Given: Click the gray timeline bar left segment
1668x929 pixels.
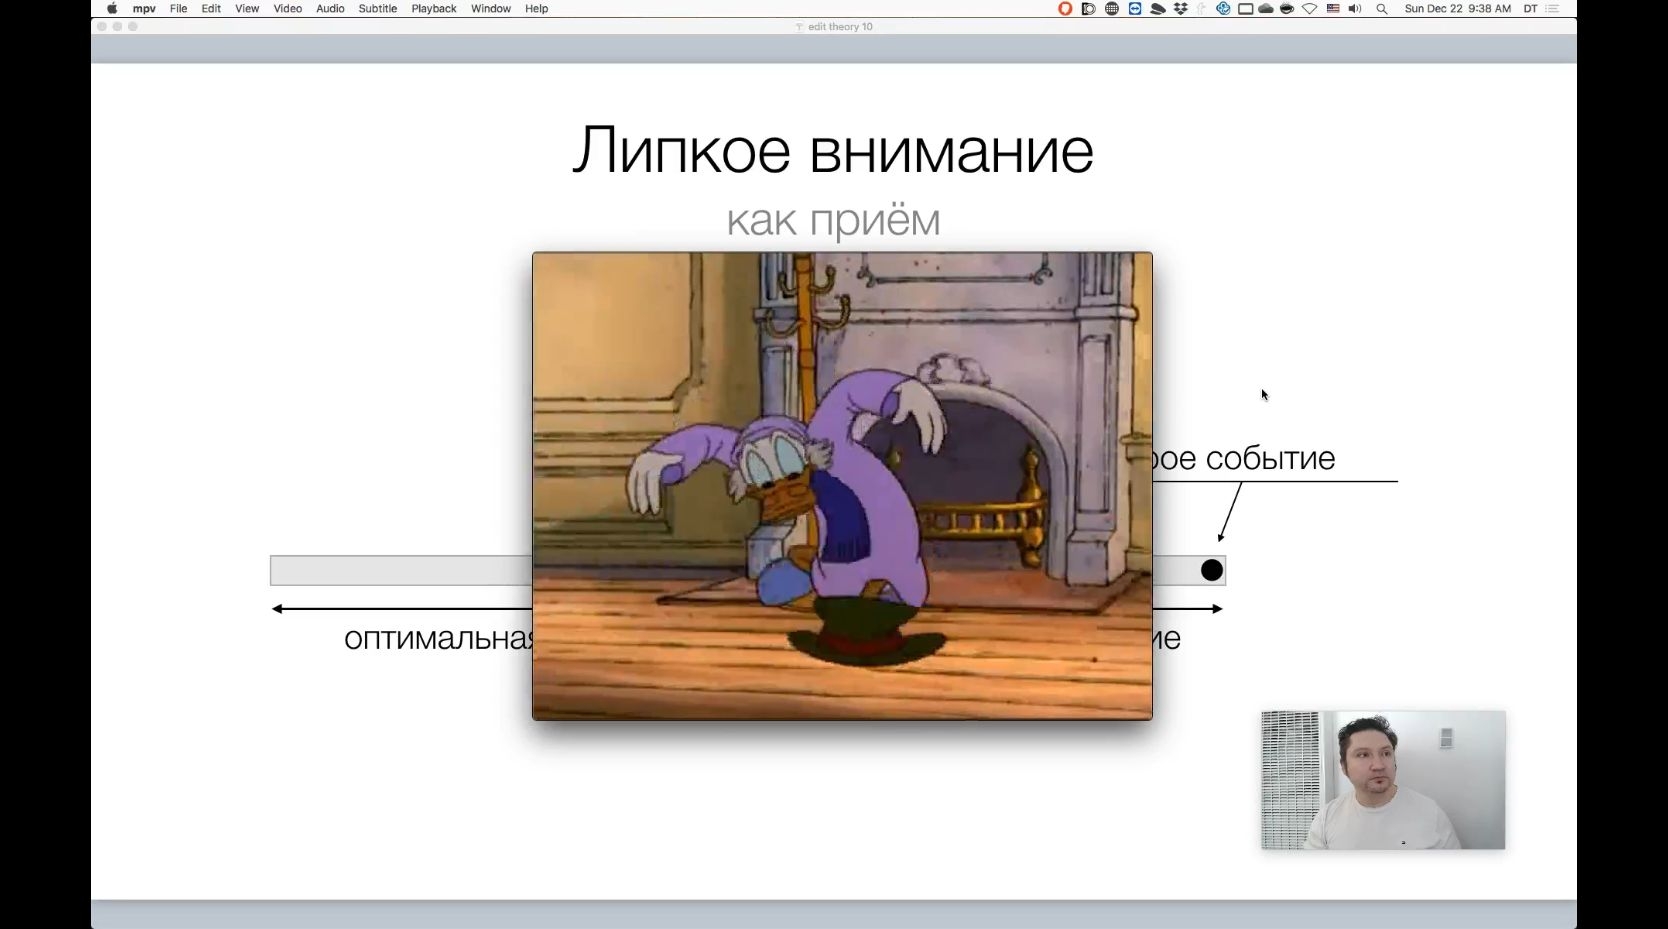Looking at the screenshot, I should [x=401, y=570].
